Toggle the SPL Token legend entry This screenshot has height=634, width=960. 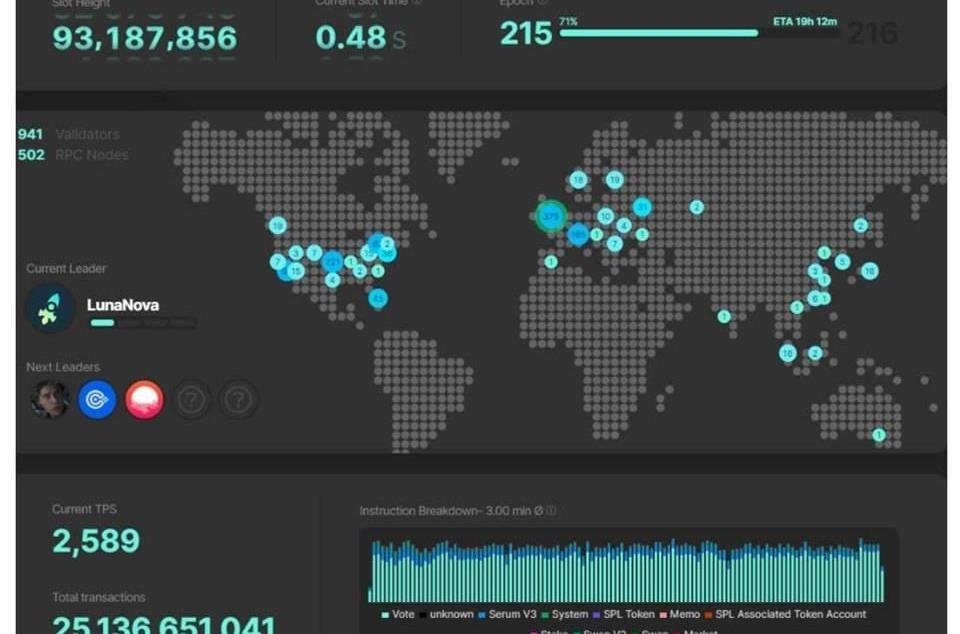click(620, 614)
